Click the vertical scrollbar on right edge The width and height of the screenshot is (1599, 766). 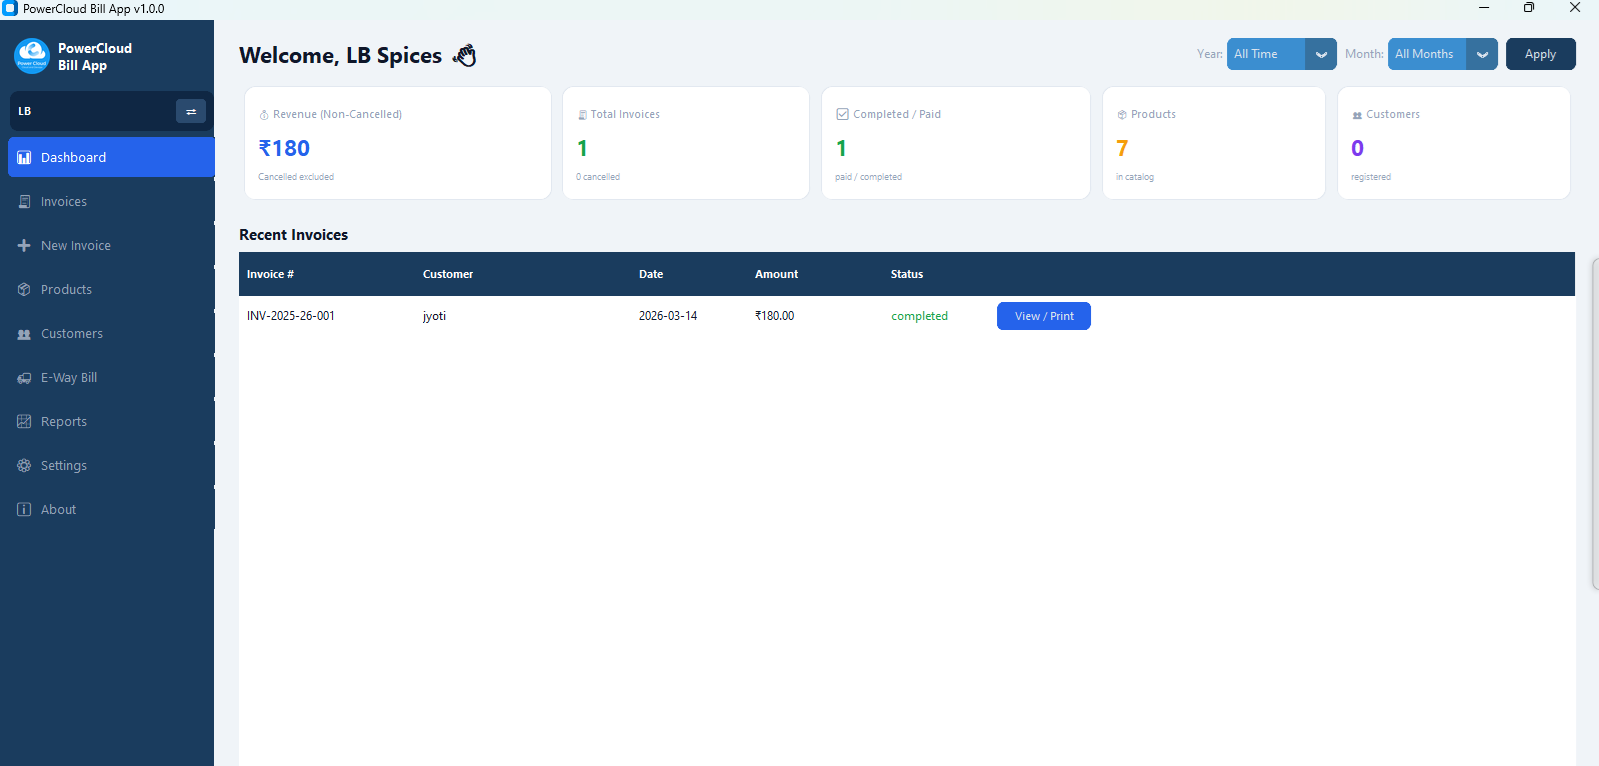click(x=1594, y=420)
